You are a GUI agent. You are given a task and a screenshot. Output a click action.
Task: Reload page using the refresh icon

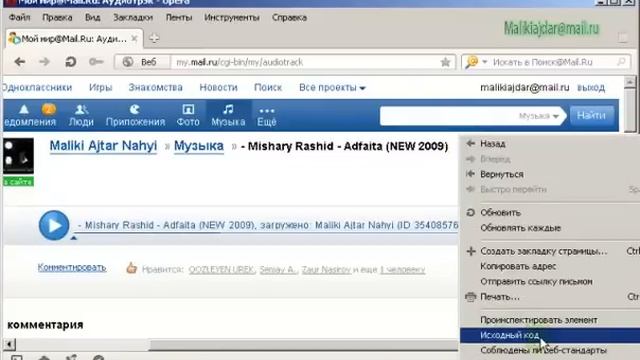pos(71,62)
